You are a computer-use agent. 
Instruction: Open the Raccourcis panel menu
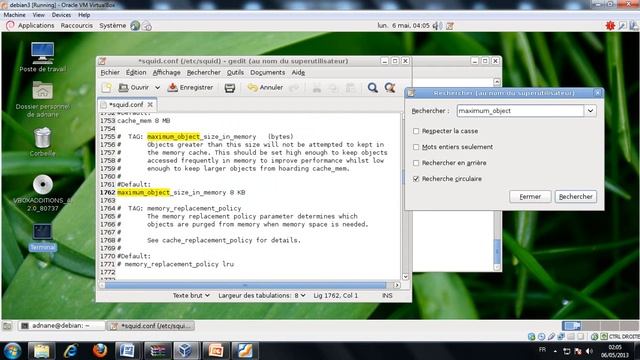[77, 25]
